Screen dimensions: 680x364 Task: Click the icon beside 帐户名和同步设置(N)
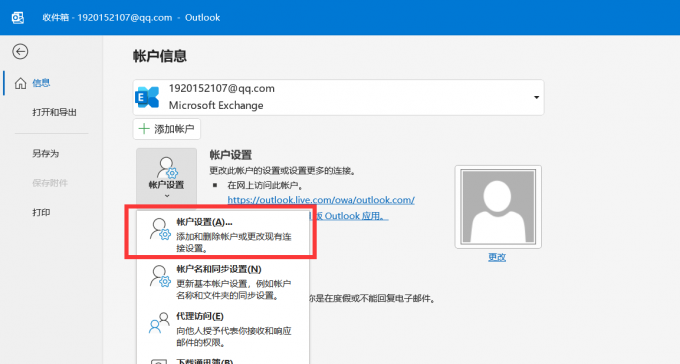[160, 276]
